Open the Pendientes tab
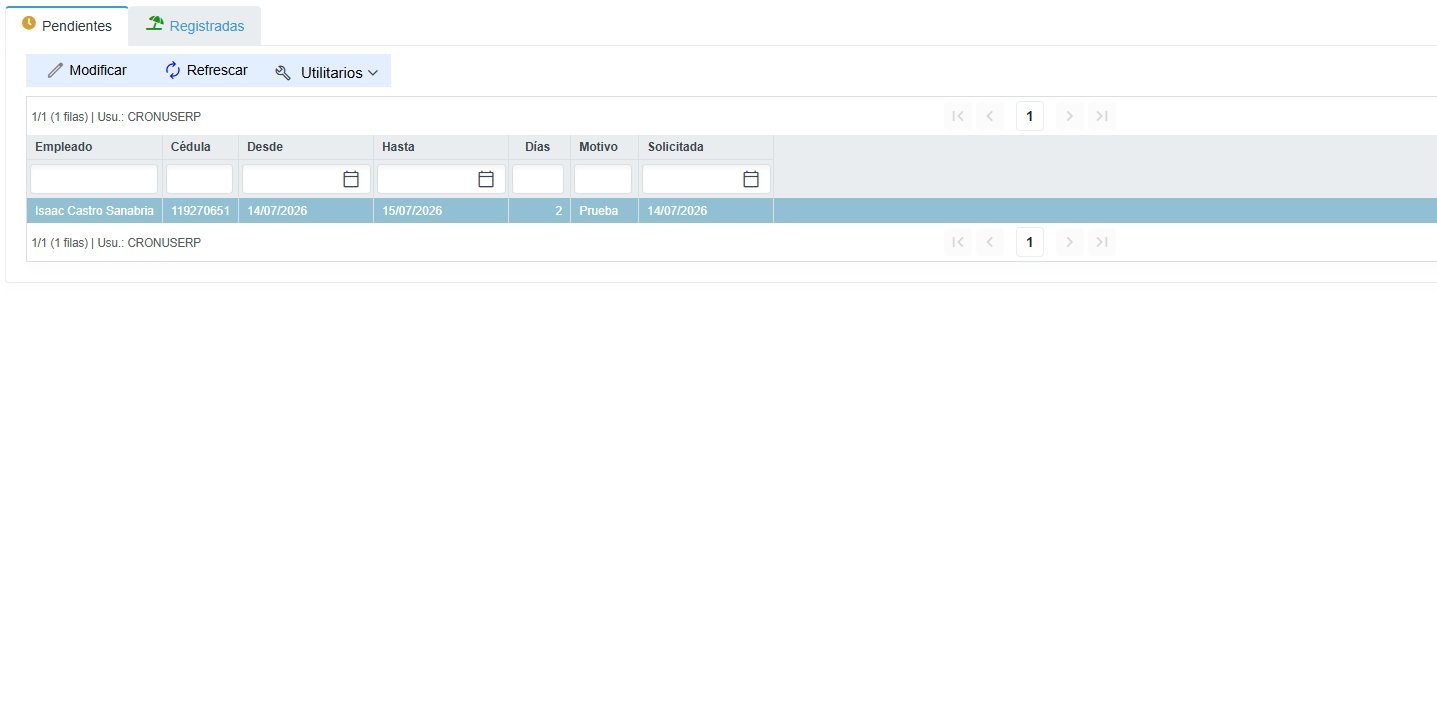The height and width of the screenshot is (724, 1437). 67,26
